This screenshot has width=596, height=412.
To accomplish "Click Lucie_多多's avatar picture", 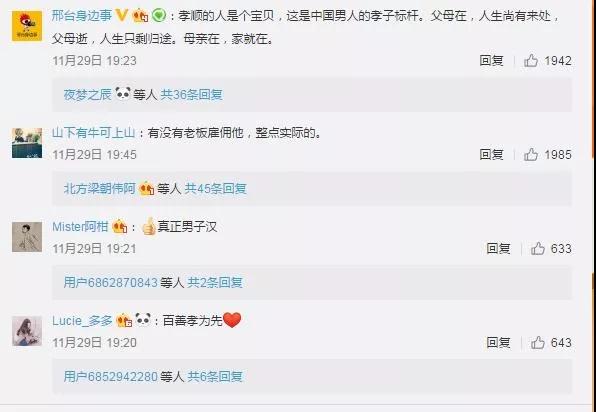I will (x=27, y=331).
